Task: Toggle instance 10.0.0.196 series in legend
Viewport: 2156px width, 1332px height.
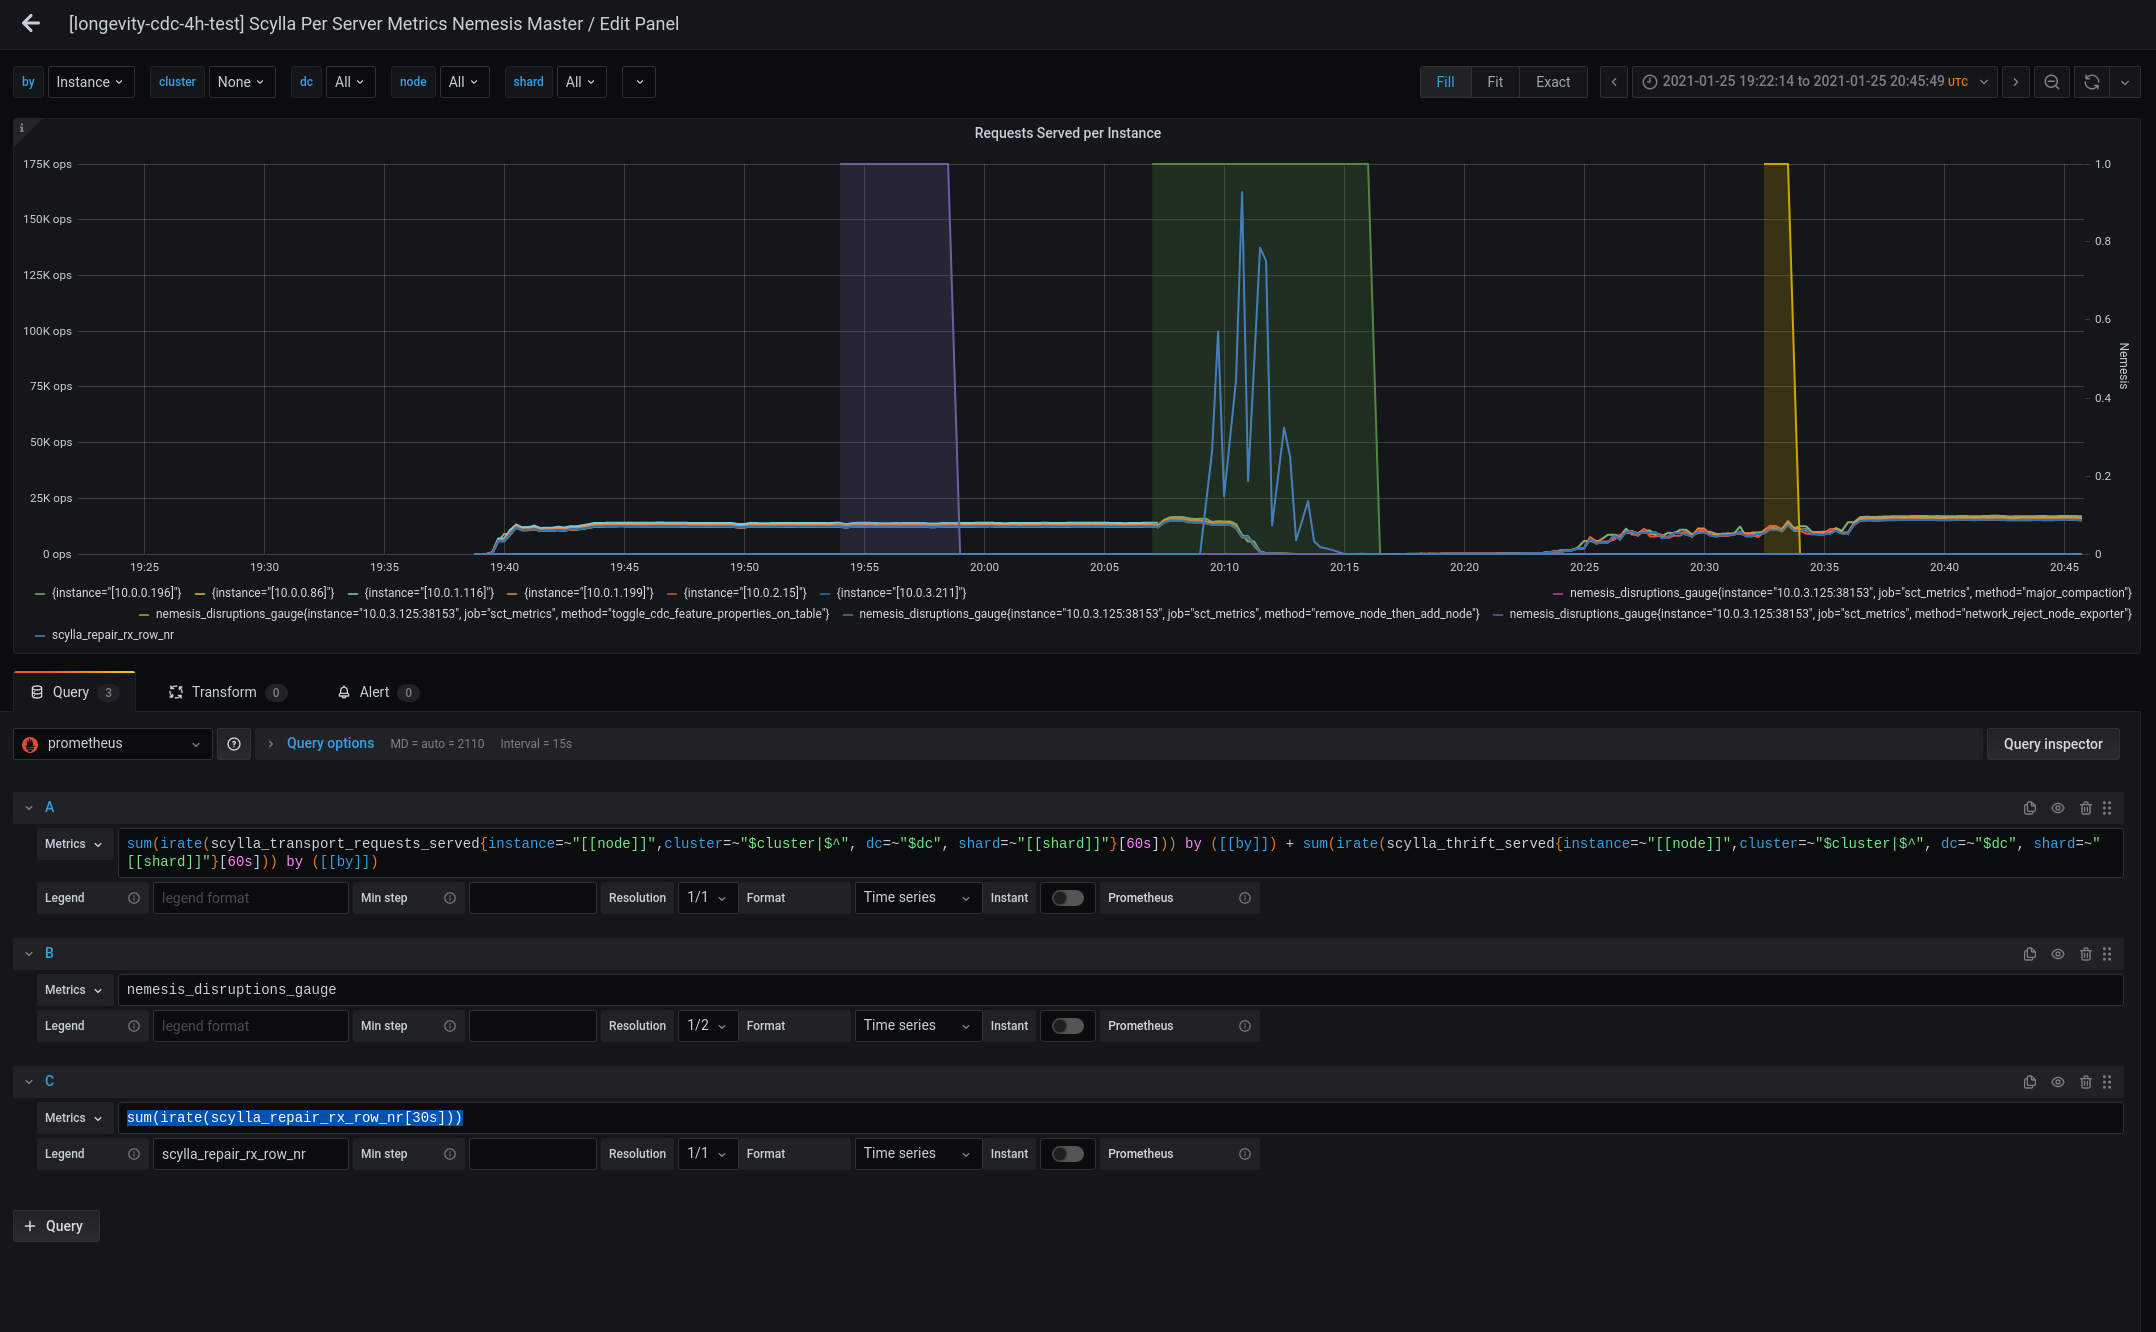Action: pos(116,593)
